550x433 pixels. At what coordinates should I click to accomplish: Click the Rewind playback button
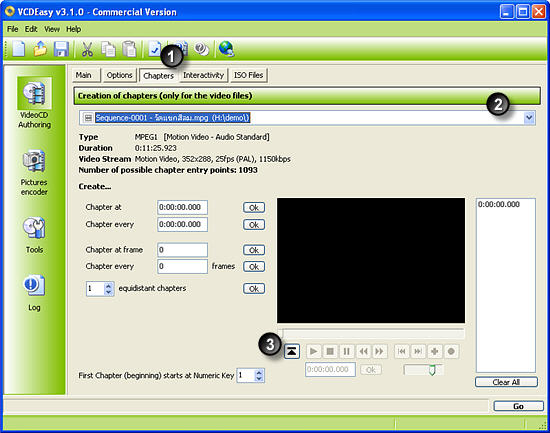click(x=363, y=351)
